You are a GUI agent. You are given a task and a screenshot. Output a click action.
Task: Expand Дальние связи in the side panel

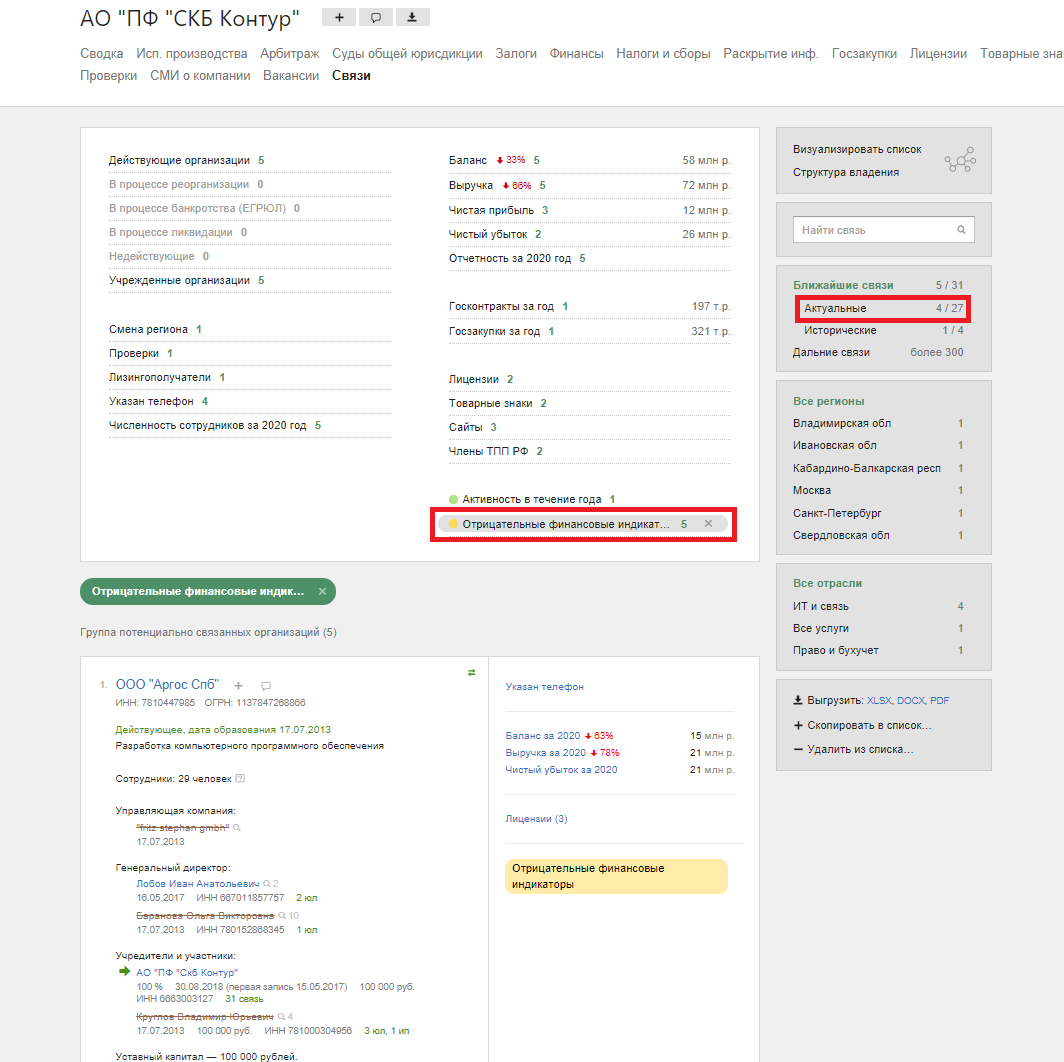click(x=831, y=352)
